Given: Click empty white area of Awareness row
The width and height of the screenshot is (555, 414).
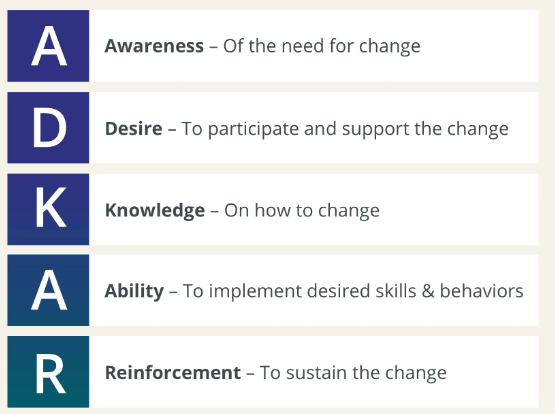Looking at the screenshot, I should tap(481, 46).
